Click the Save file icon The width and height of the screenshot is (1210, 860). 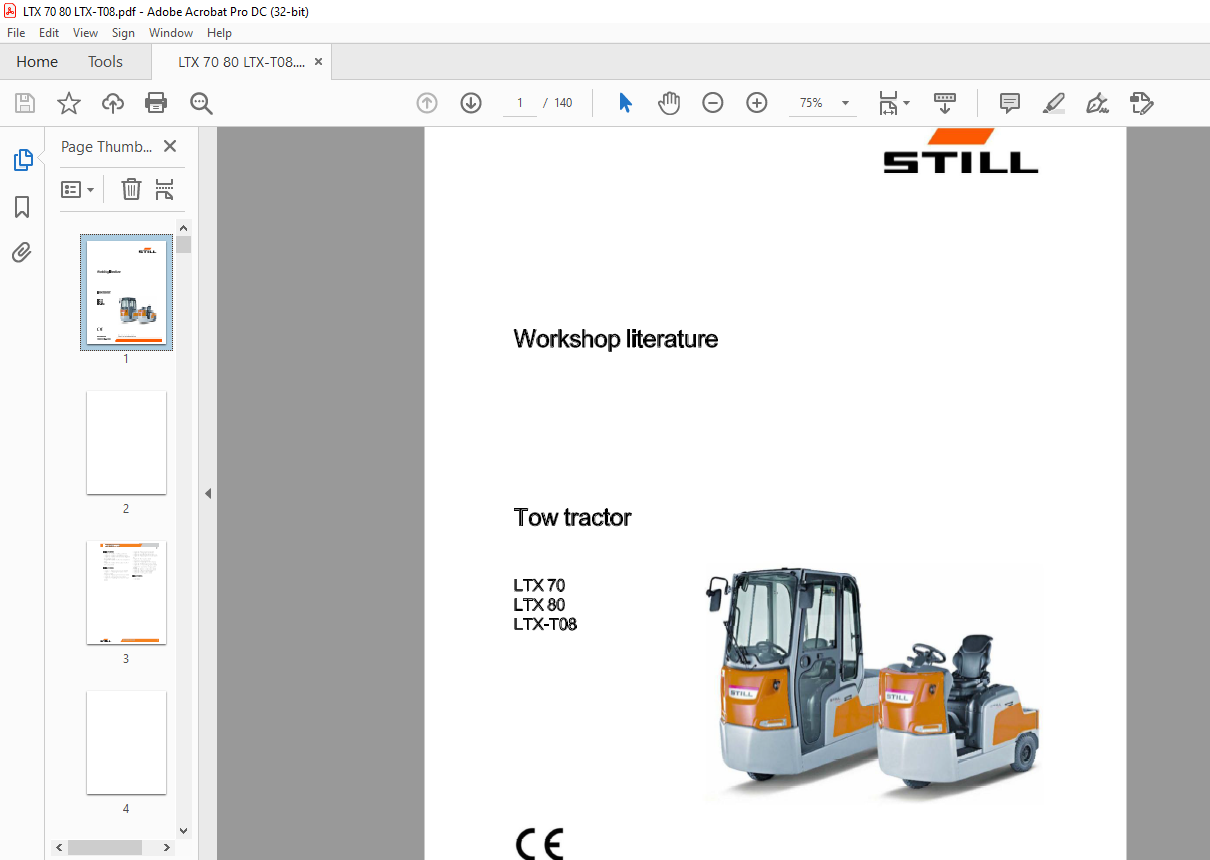click(x=25, y=103)
